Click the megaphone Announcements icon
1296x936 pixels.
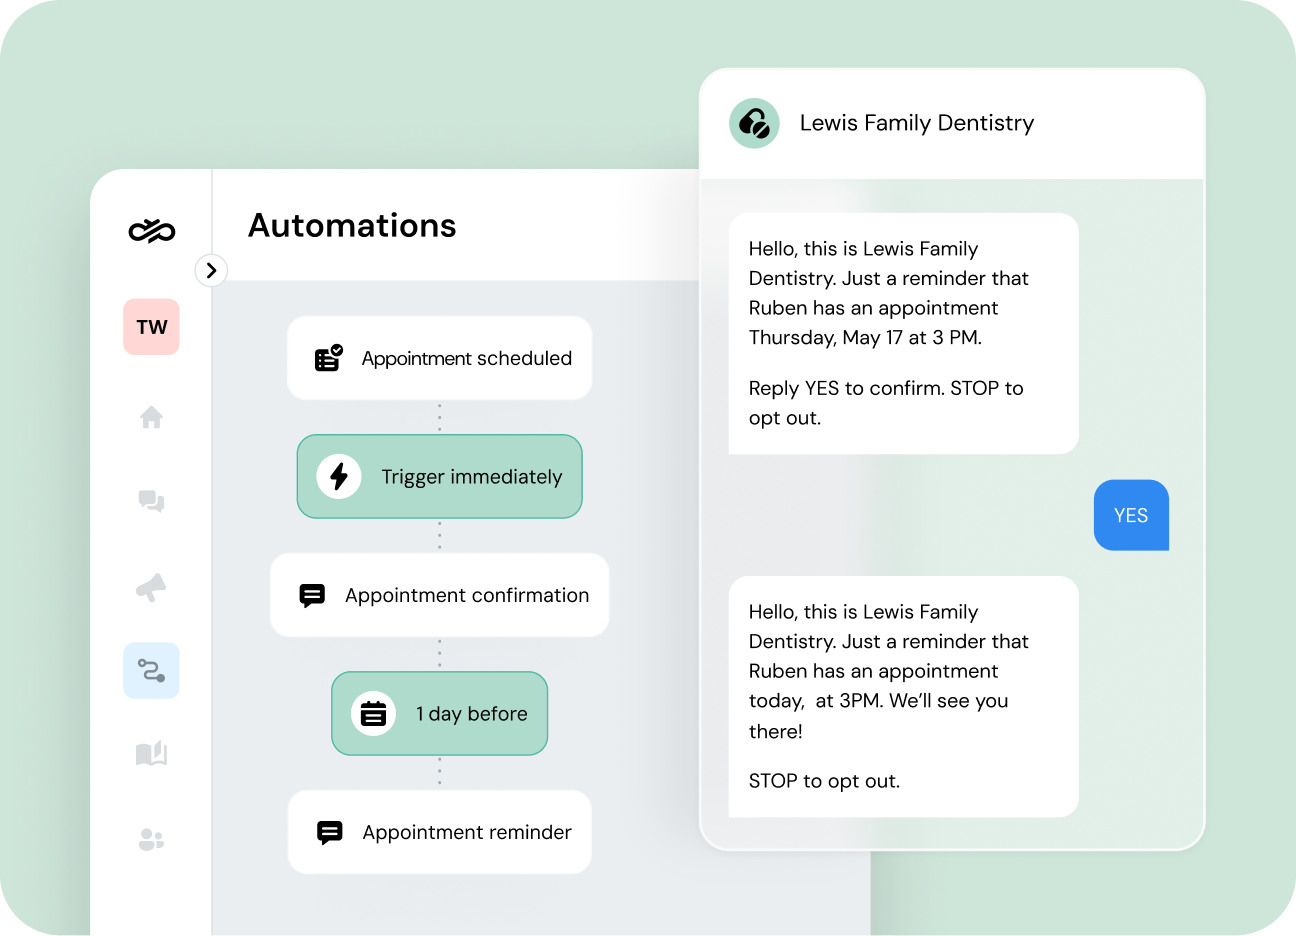[151, 588]
